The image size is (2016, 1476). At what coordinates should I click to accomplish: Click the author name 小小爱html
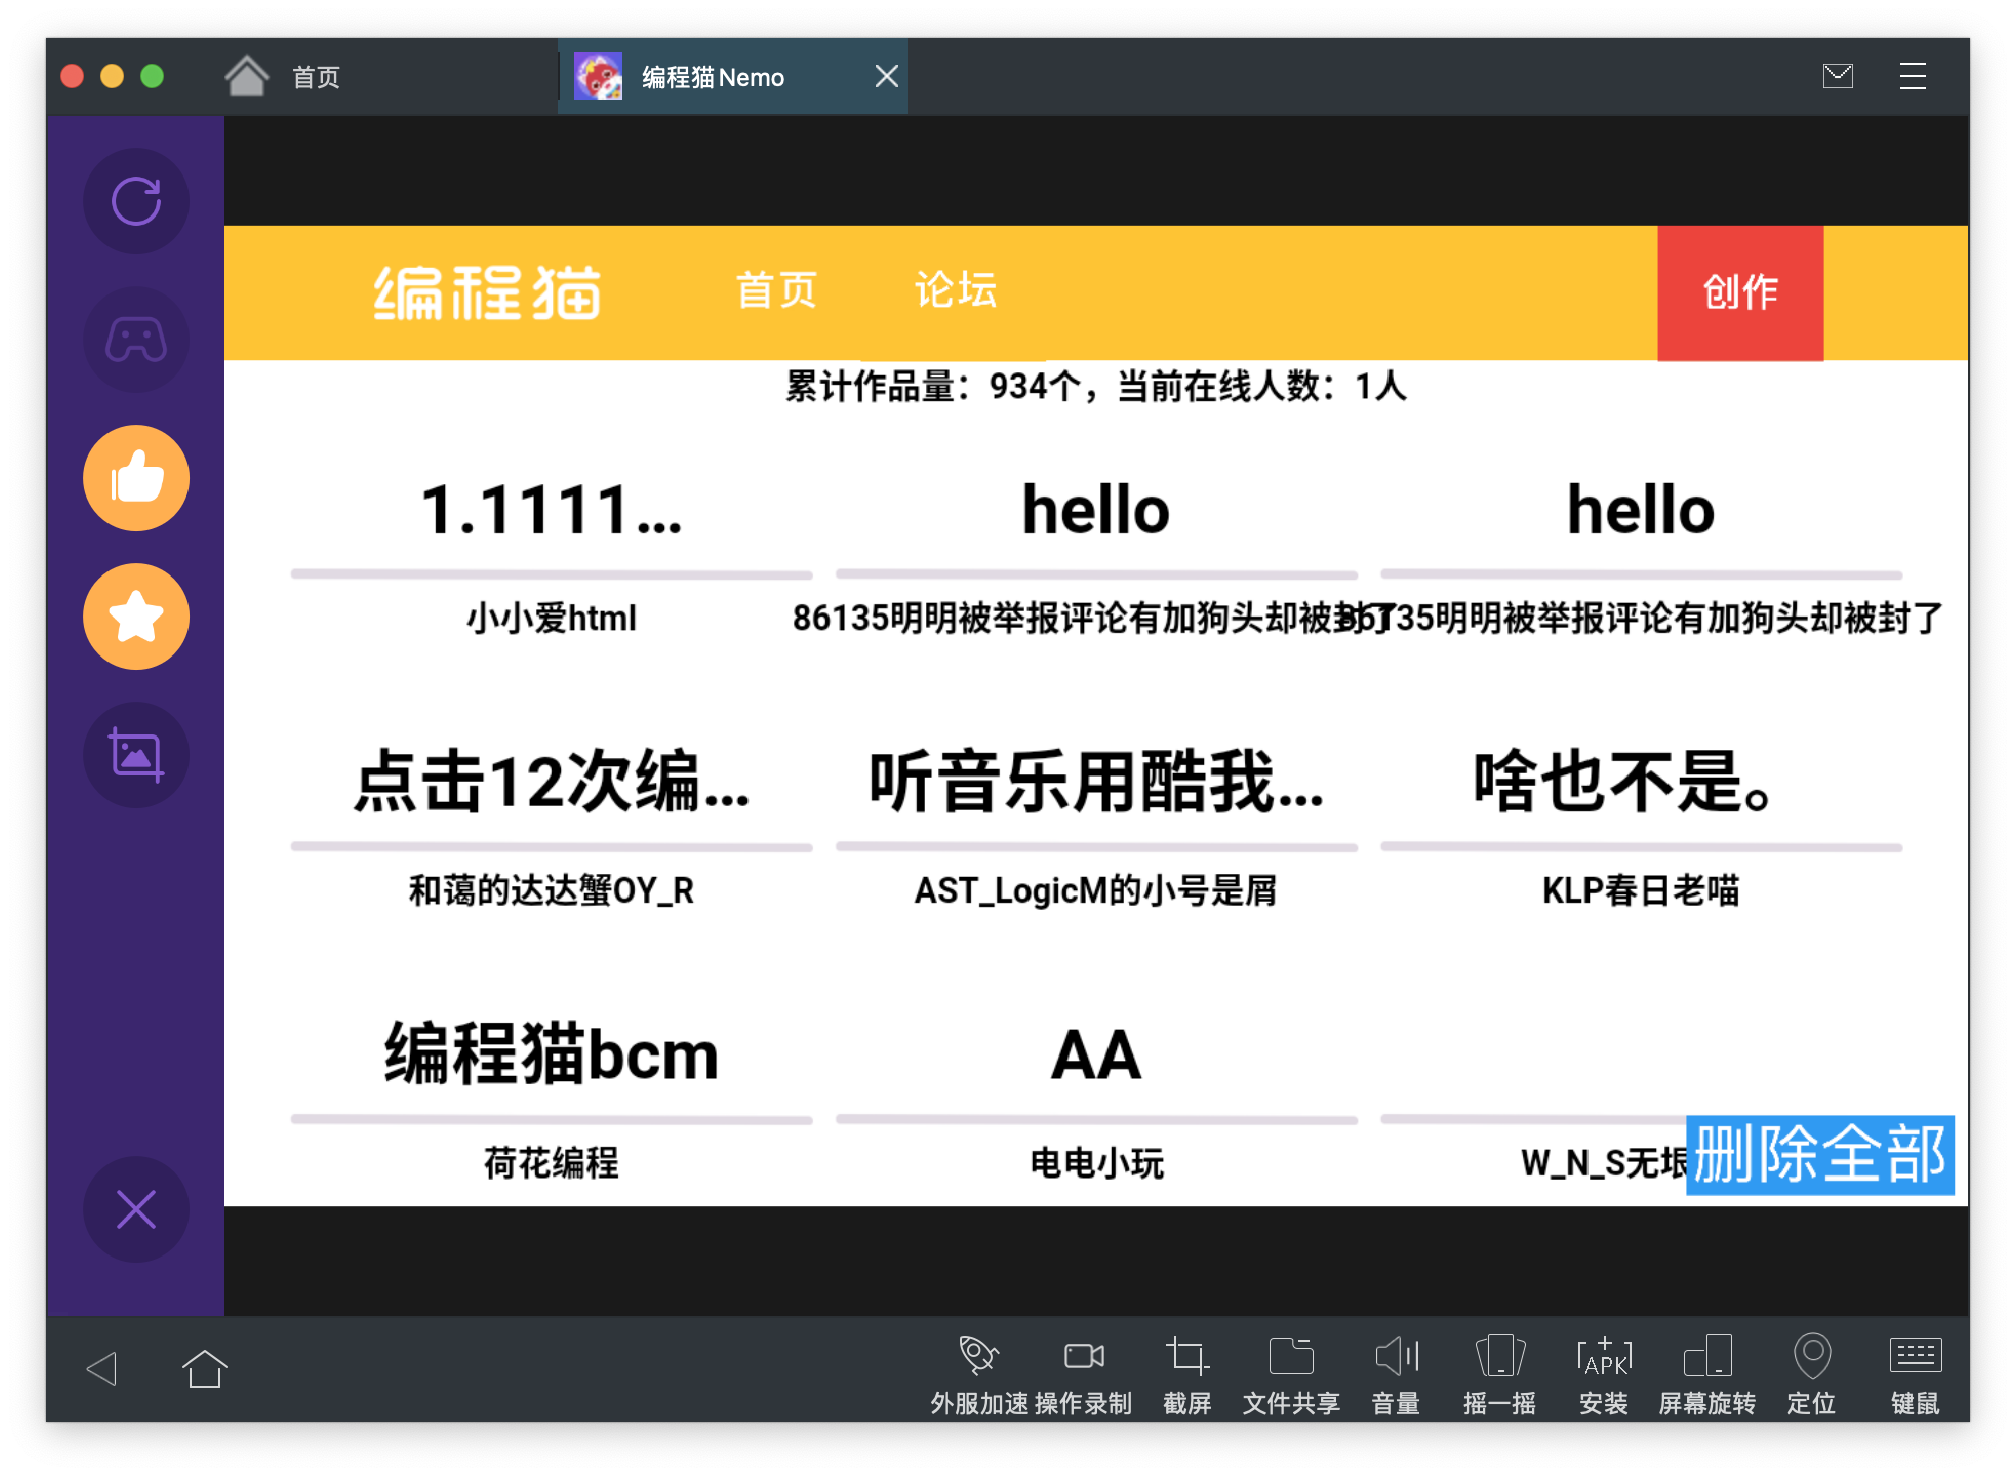pyautogui.click(x=552, y=618)
